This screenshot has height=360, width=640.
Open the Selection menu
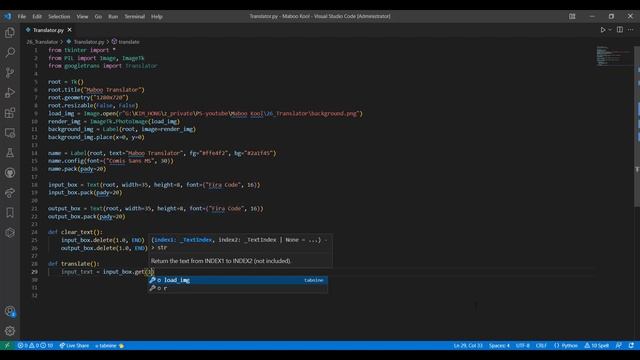tap(59, 16)
